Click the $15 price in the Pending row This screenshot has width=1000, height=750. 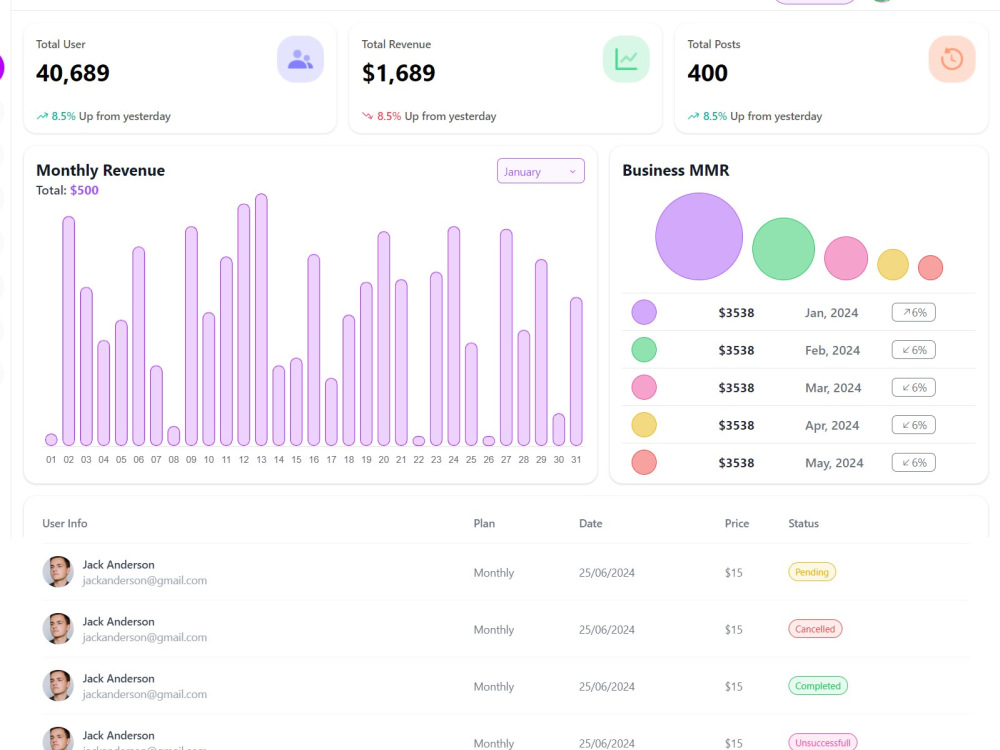(x=733, y=573)
